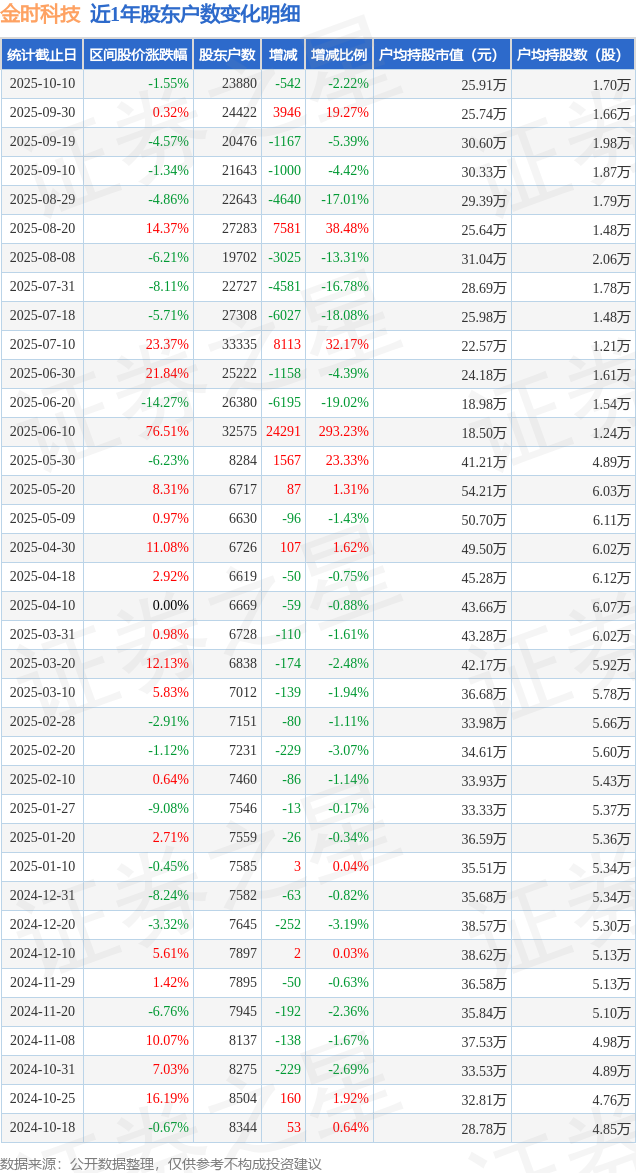Select the 2024-10-18 date cell

pos(42,1128)
